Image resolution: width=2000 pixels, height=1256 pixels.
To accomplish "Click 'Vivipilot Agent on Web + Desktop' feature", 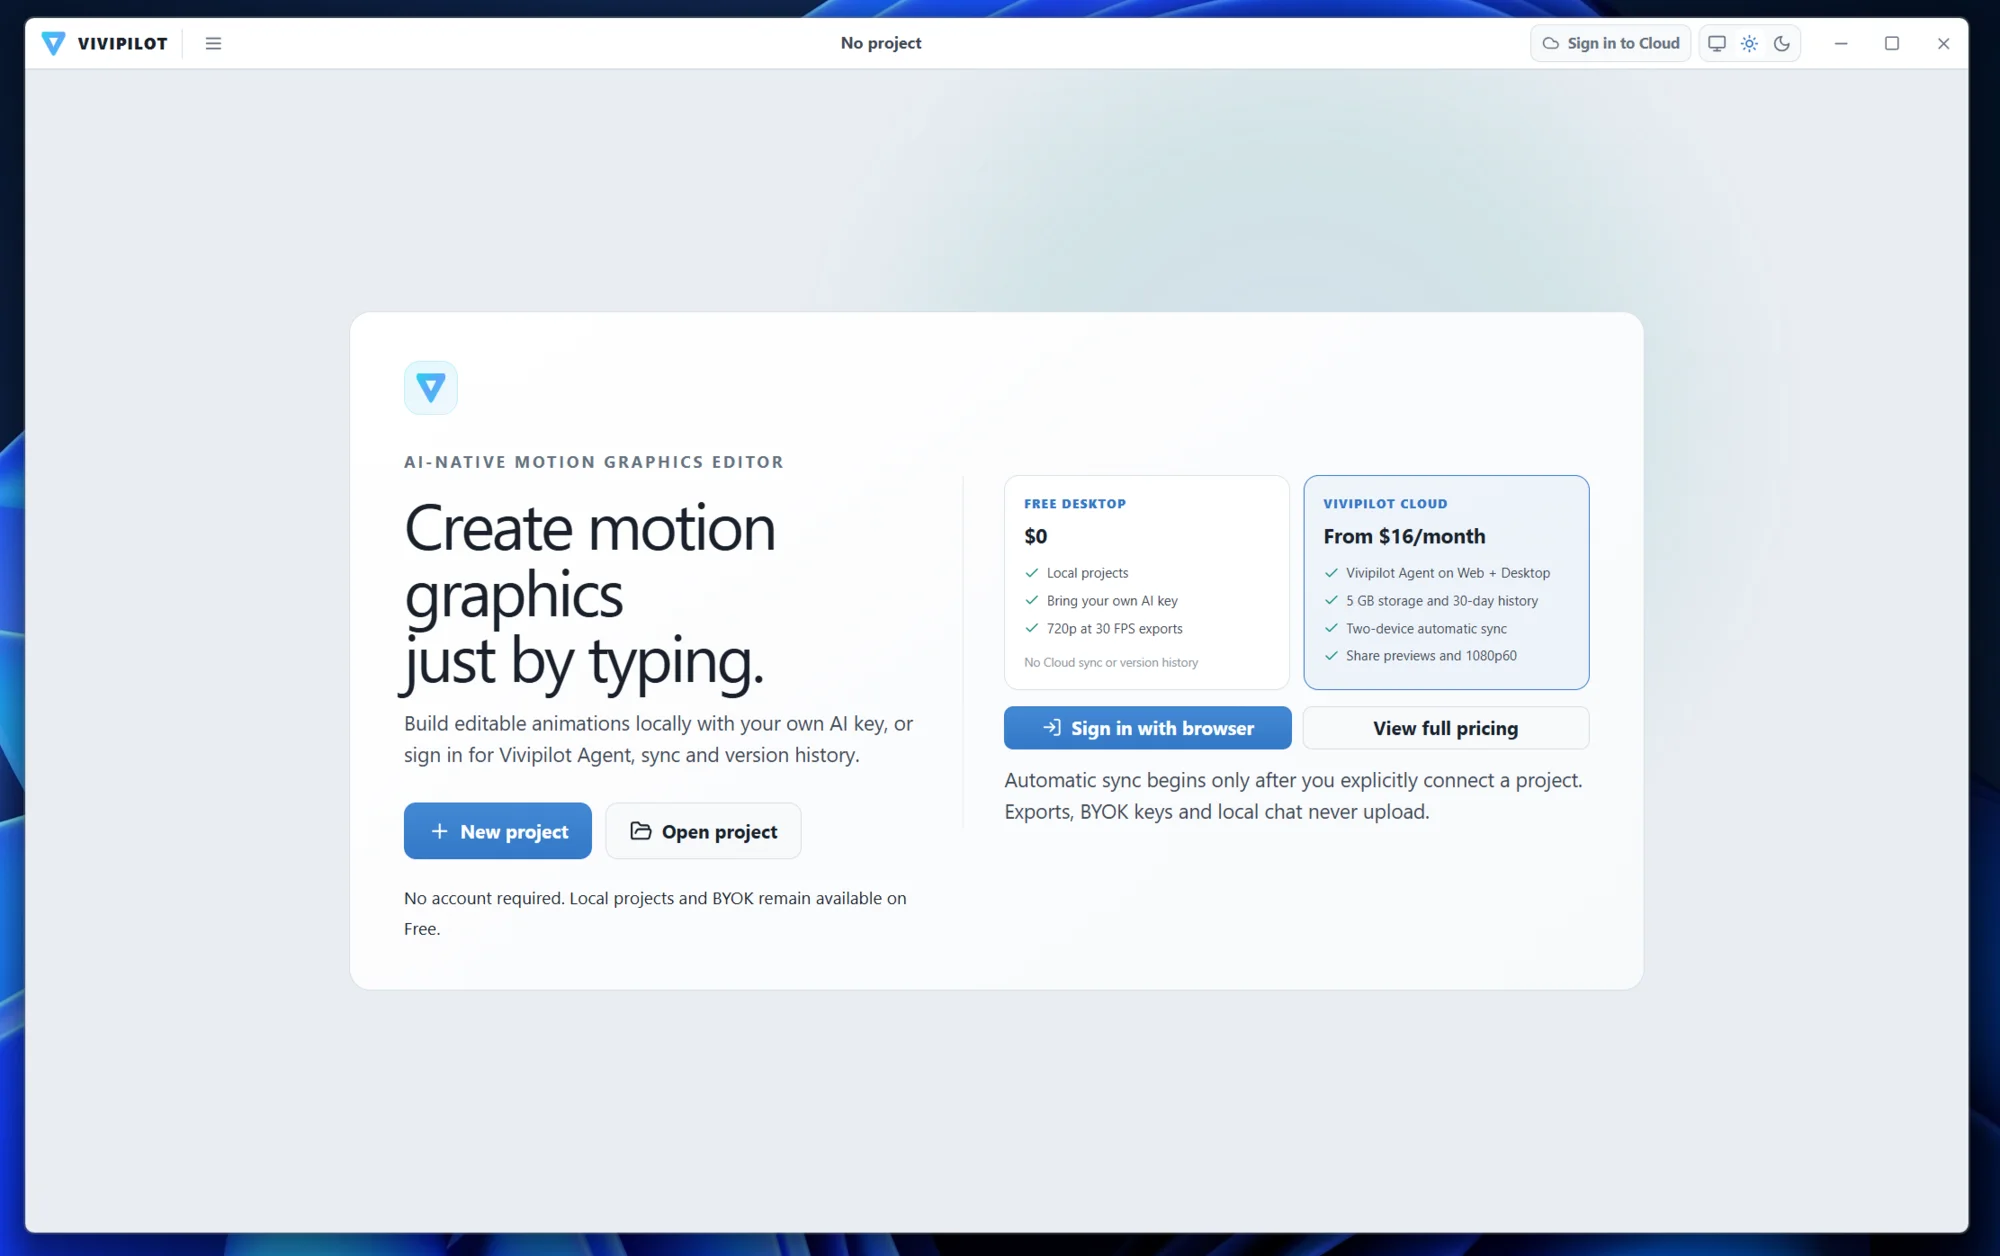I will coord(1448,573).
